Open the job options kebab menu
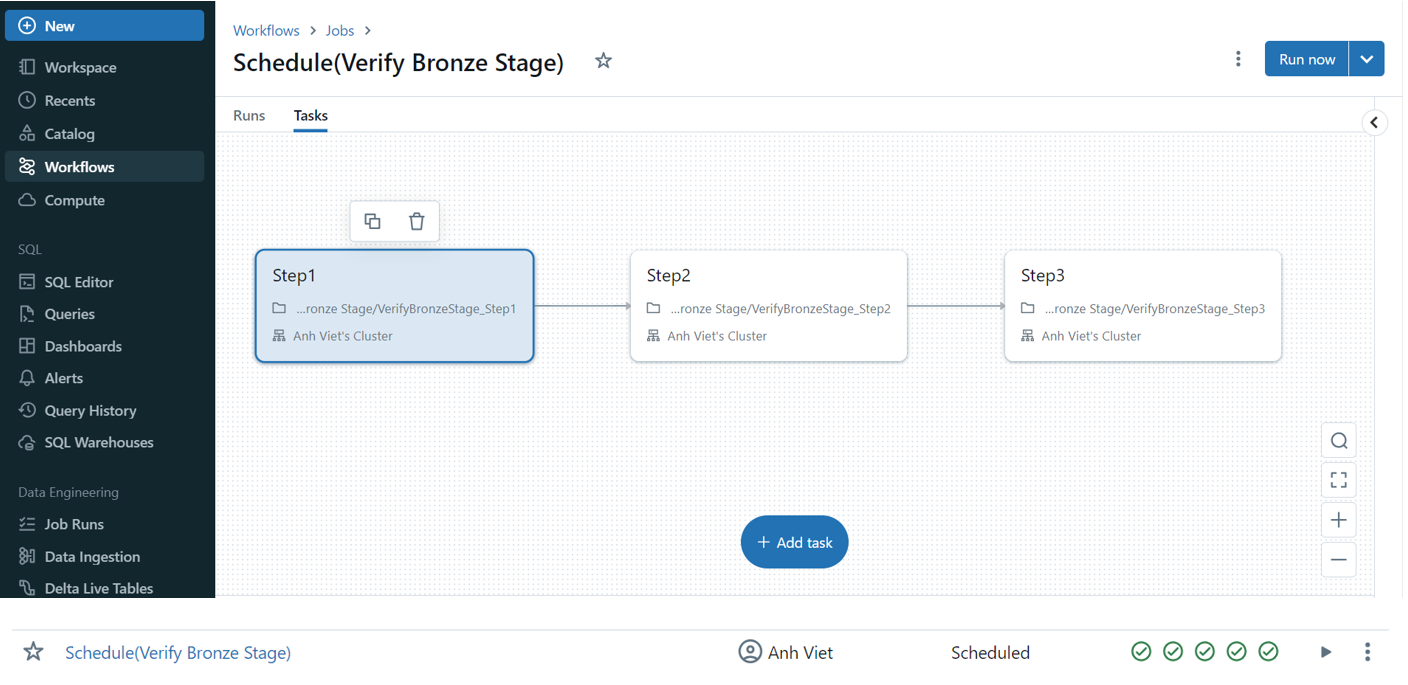Screen dimensions: 1408x685 1238,58
